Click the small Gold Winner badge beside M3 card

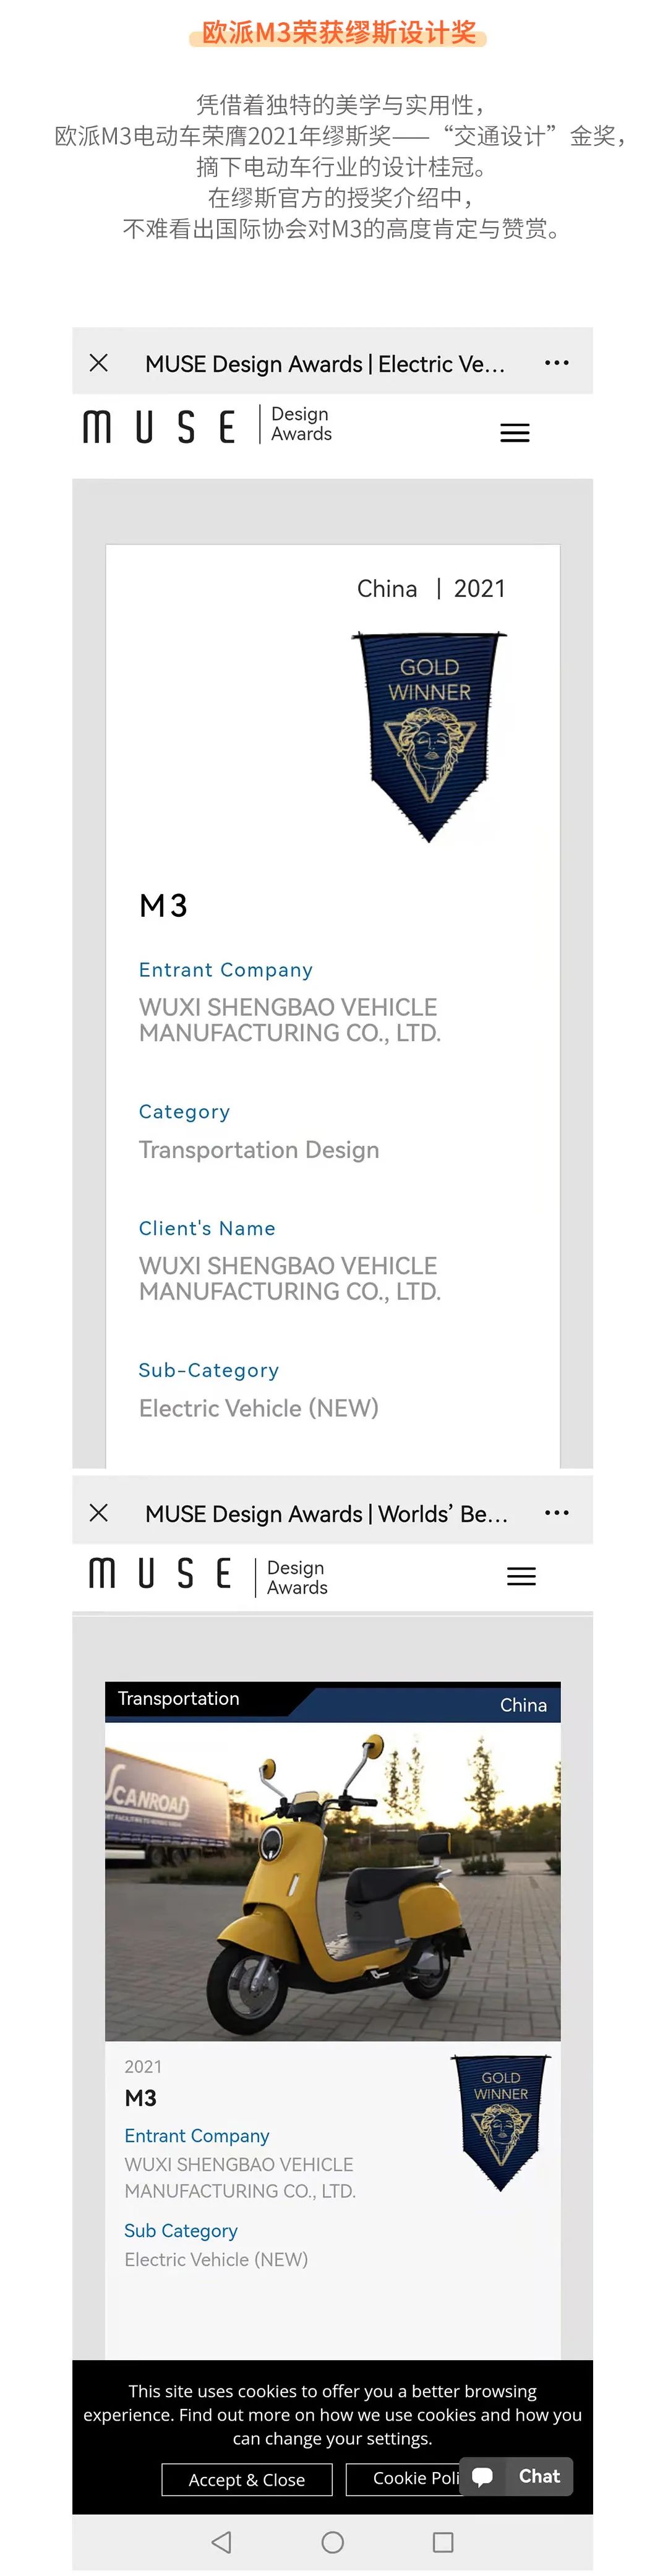(x=500, y=2122)
